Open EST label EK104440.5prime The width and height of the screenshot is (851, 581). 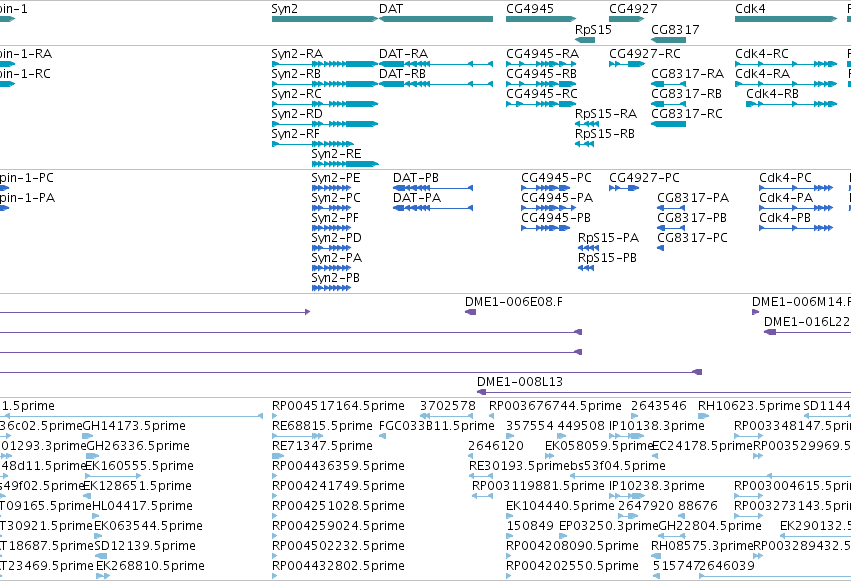[560, 507]
